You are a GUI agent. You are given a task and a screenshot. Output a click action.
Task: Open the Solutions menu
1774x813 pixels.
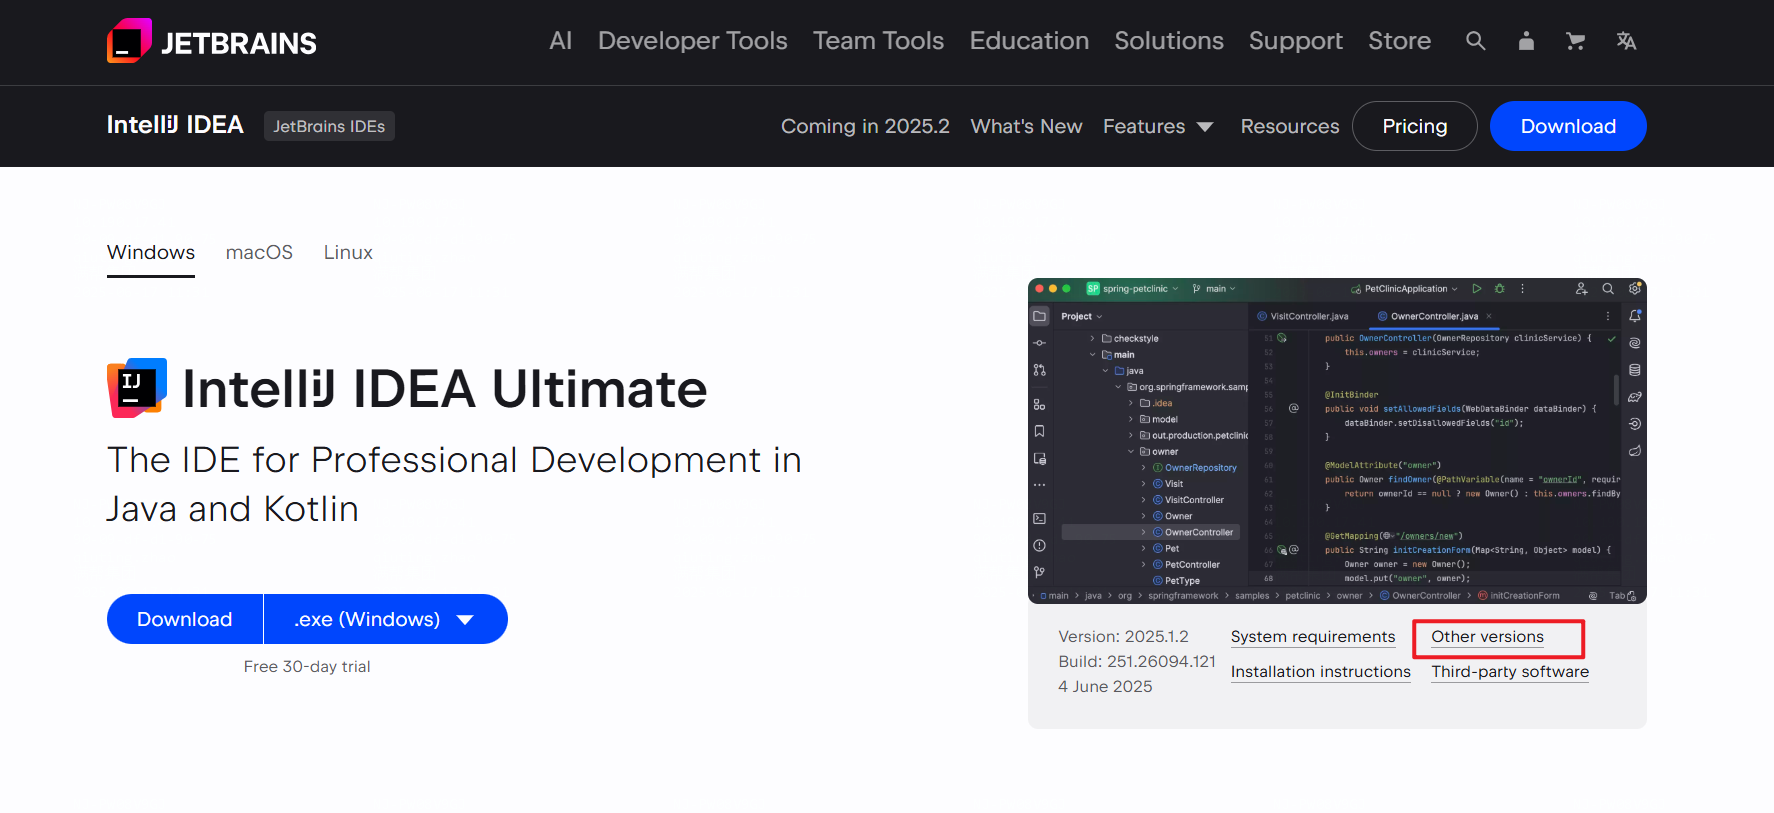[x=1169, y=41]
